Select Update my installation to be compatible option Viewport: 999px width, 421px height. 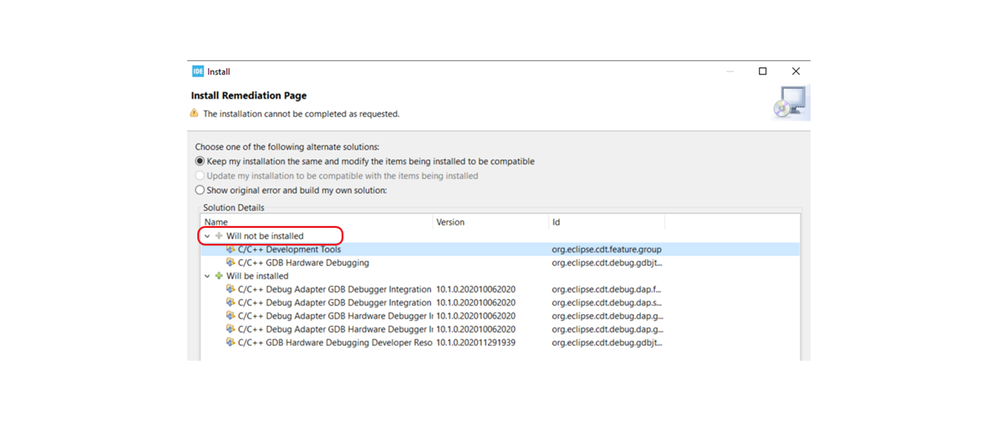pyautogui.click(x=200, y=175)
